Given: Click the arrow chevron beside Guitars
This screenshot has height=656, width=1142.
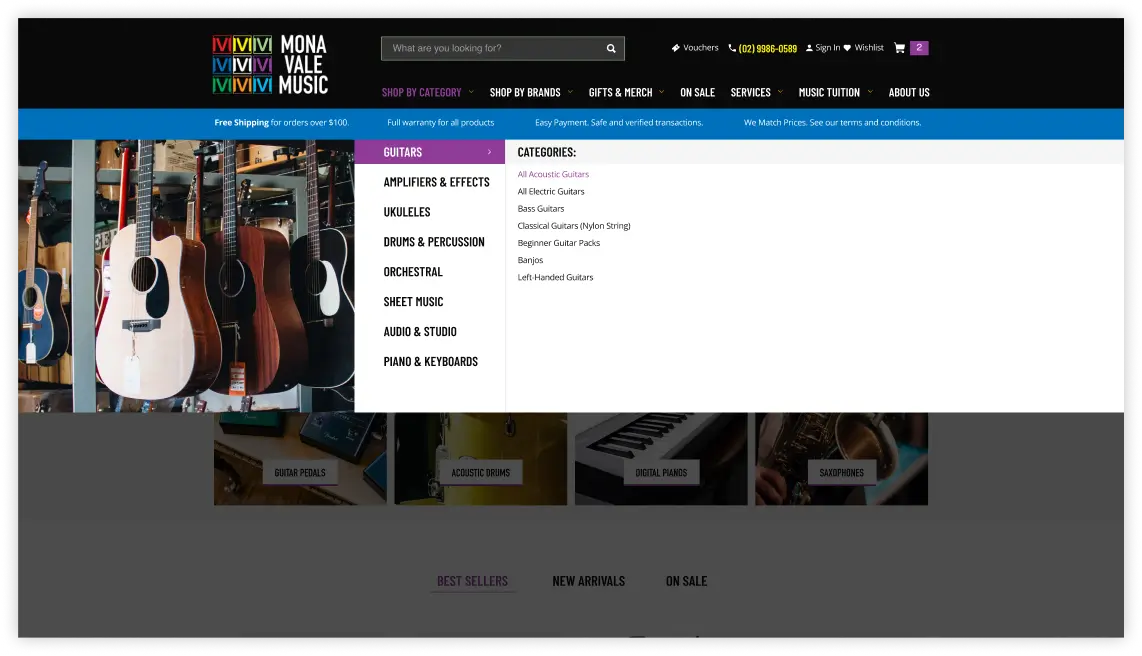Looking at the screenshot, I should coord(489,152).
